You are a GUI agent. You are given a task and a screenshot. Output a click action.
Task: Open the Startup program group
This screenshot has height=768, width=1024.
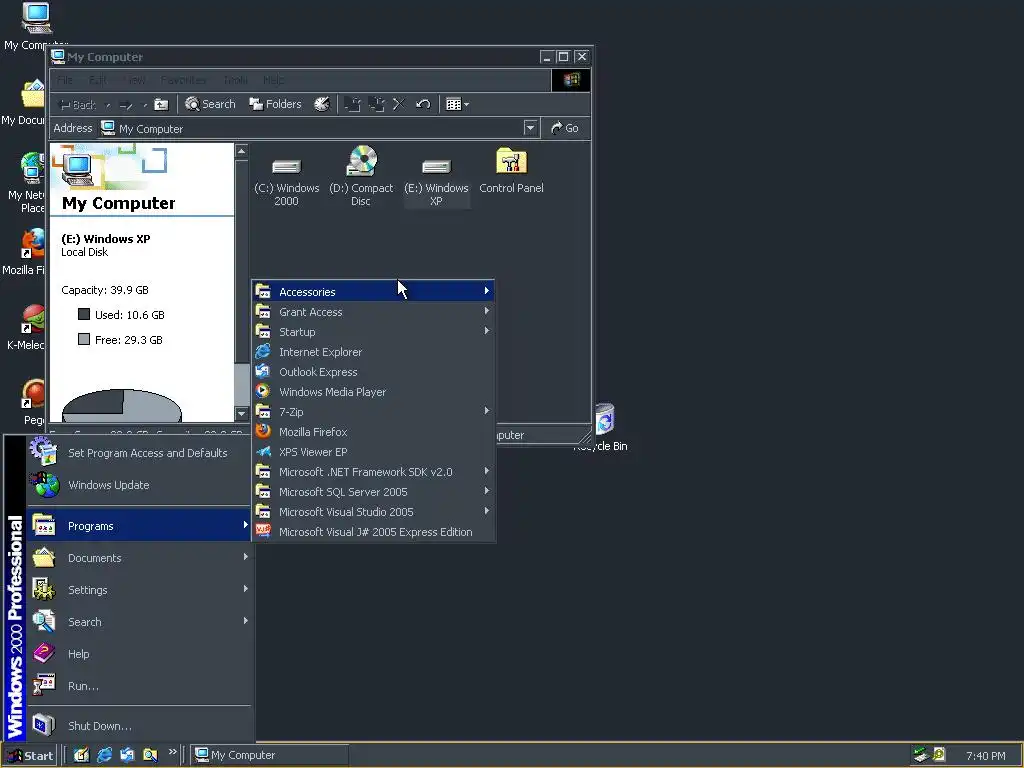[x=374, y=332]
